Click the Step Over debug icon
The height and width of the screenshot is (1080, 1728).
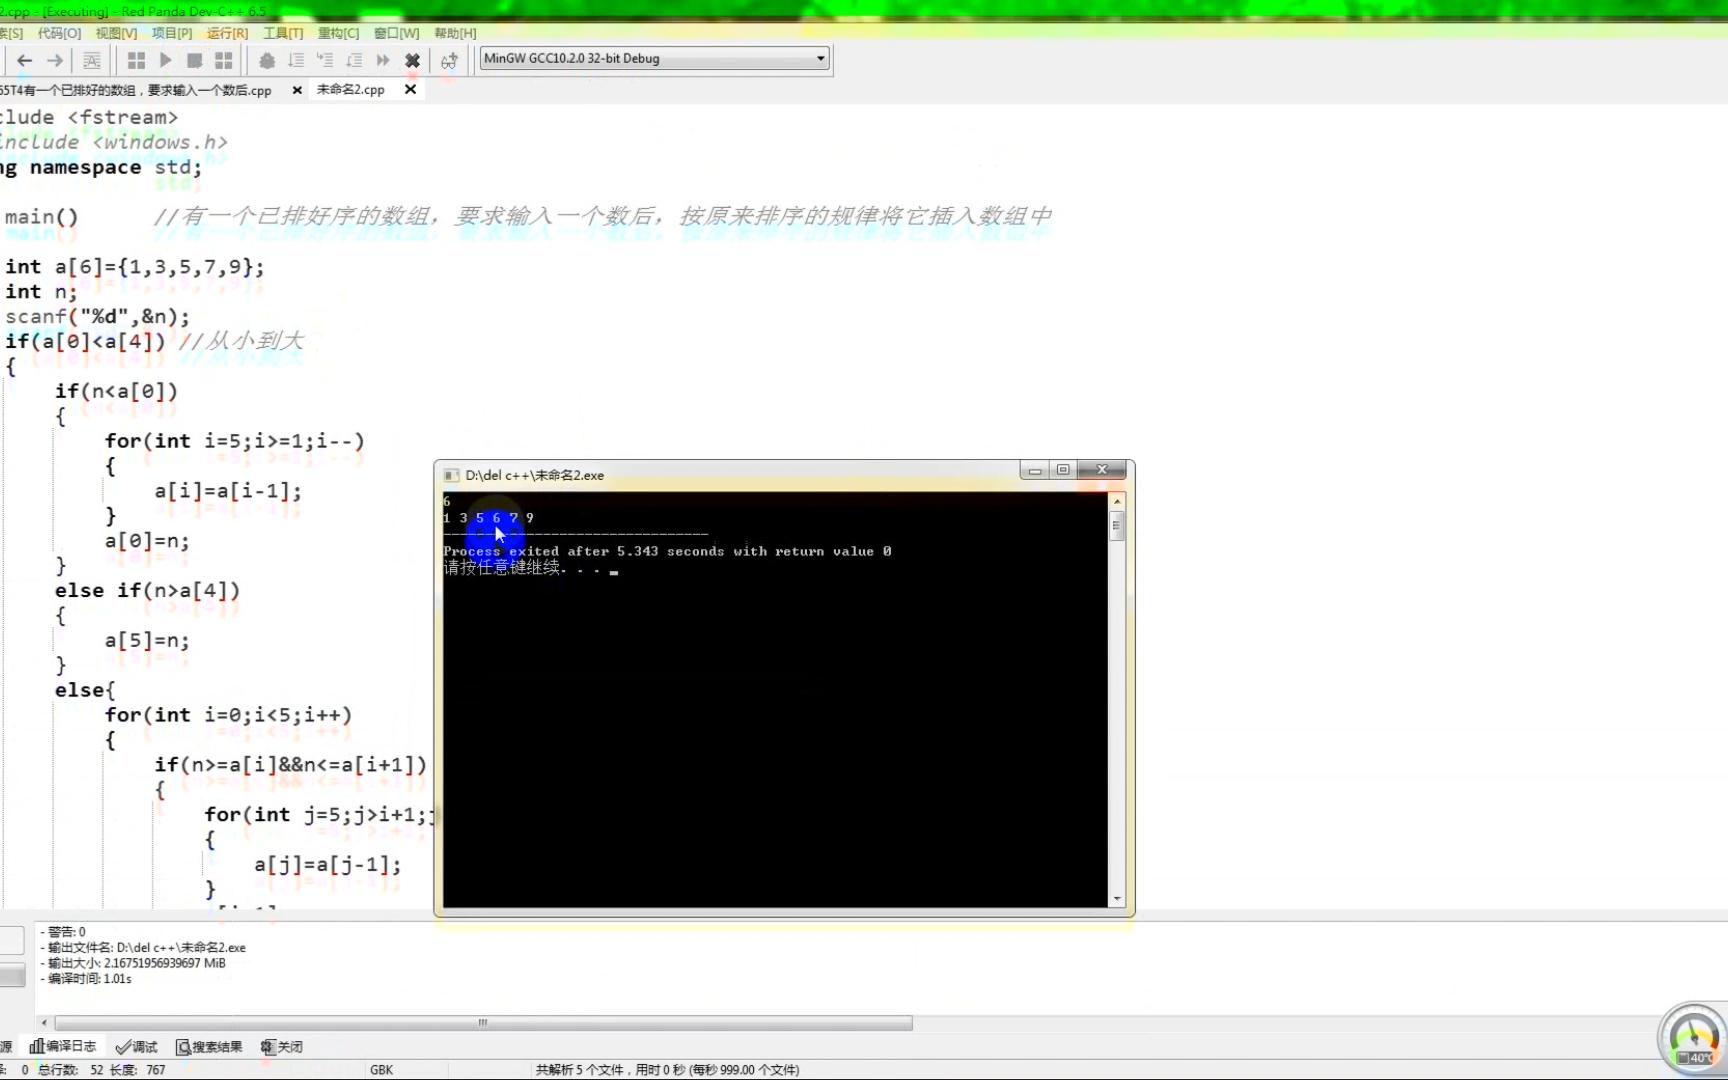coord(296,60)
